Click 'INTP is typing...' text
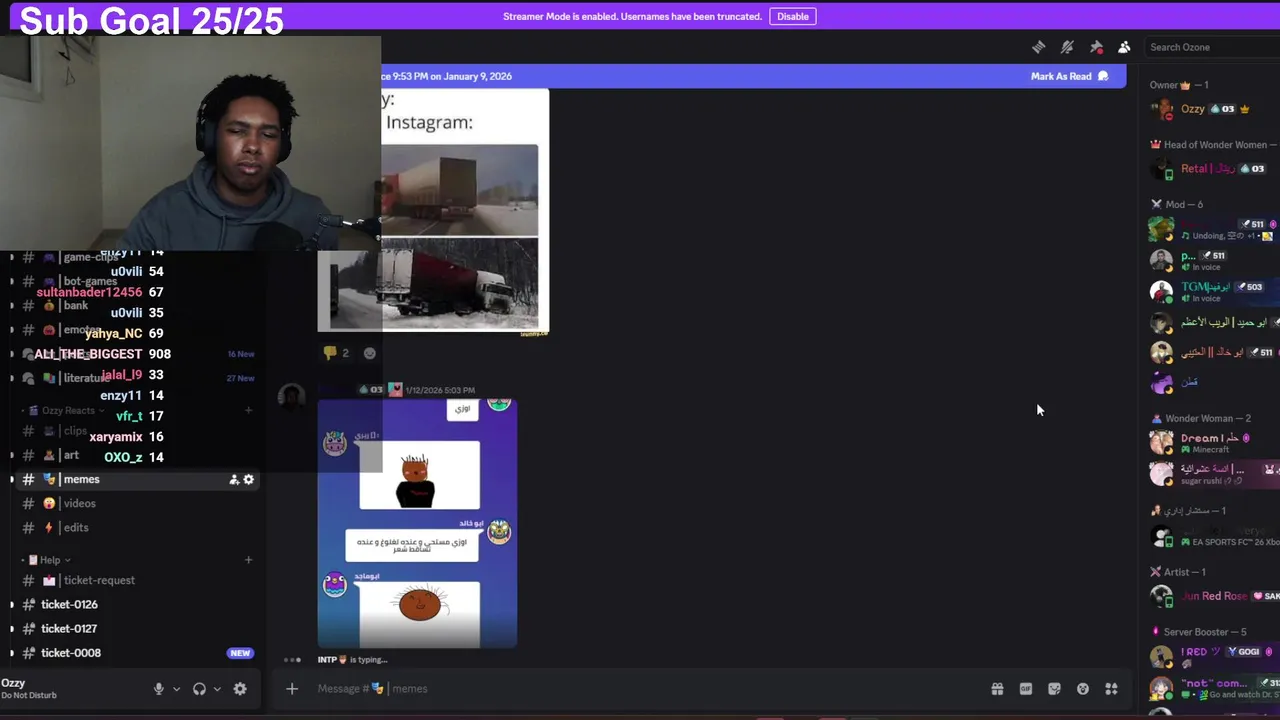 pyautogui.click(x=352, y=660)
